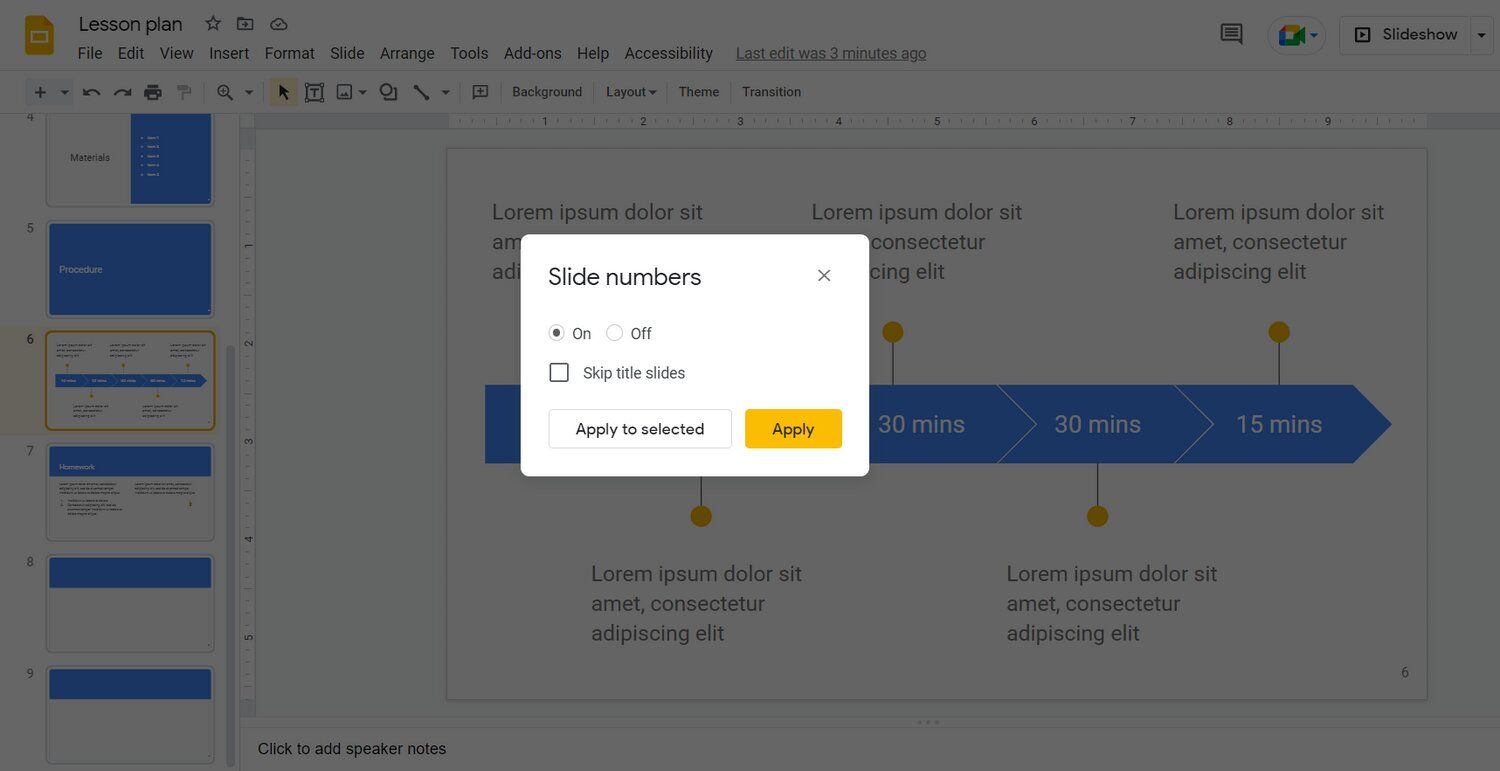
Task: Close the Slide numbers dialog
Action: point(824,275)
